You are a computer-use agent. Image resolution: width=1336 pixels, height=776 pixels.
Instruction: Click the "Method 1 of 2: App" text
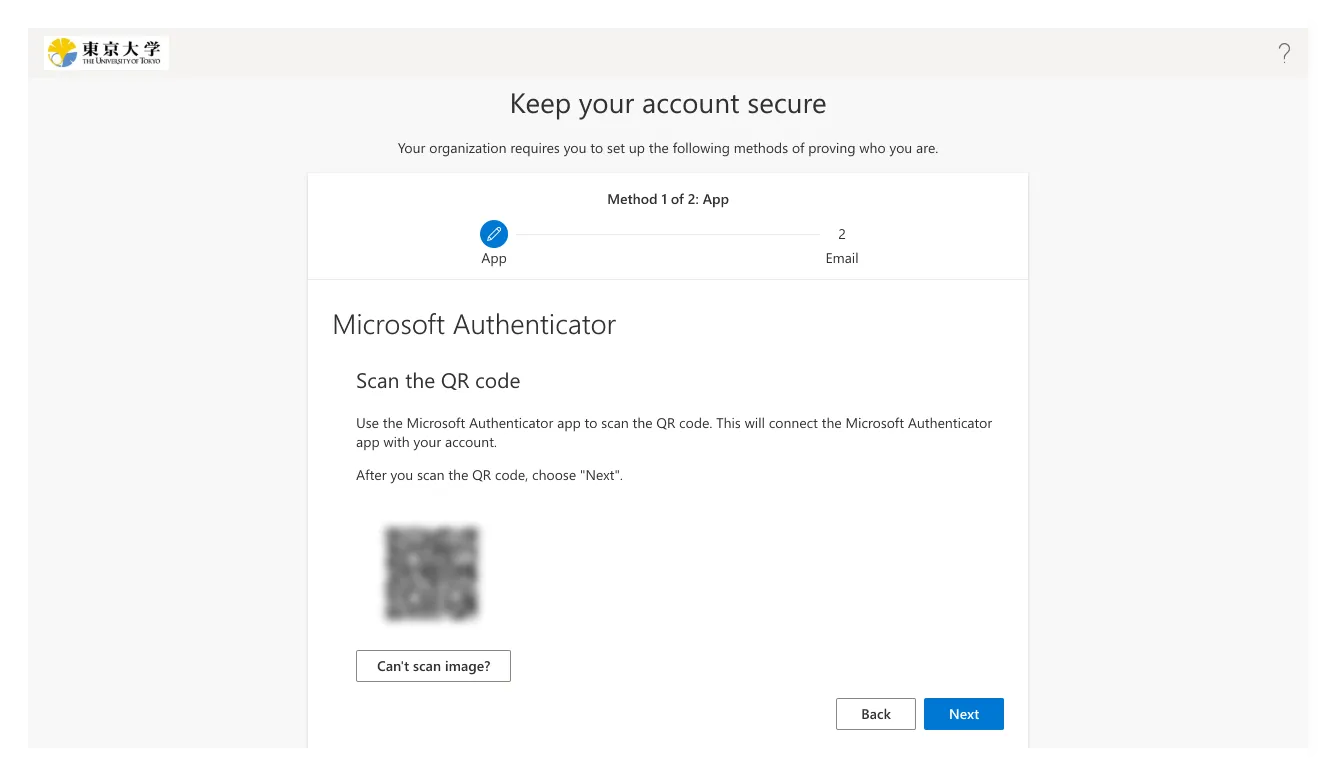point(668,199)
